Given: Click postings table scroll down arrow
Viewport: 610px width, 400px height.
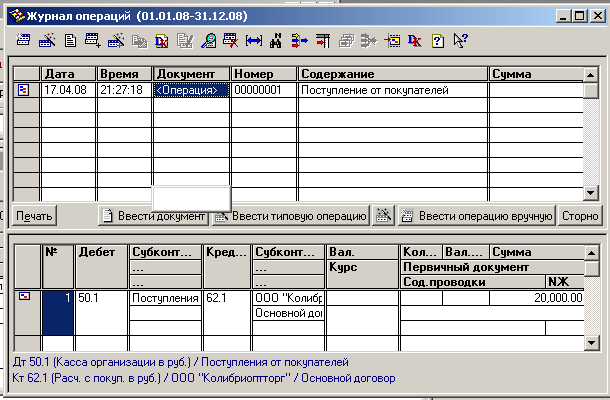Looking at the screenshot, I should (591, 342).
